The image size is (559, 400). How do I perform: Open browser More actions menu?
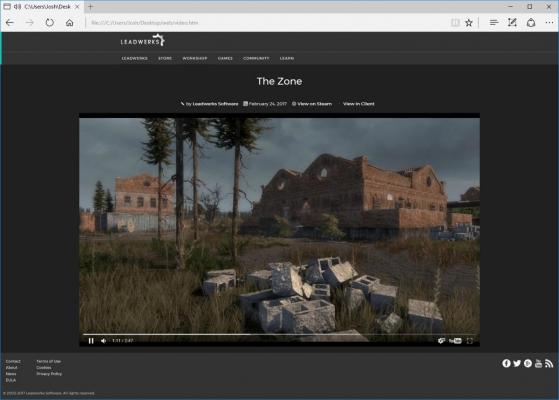pyautogui.click(x=549, y=22)
